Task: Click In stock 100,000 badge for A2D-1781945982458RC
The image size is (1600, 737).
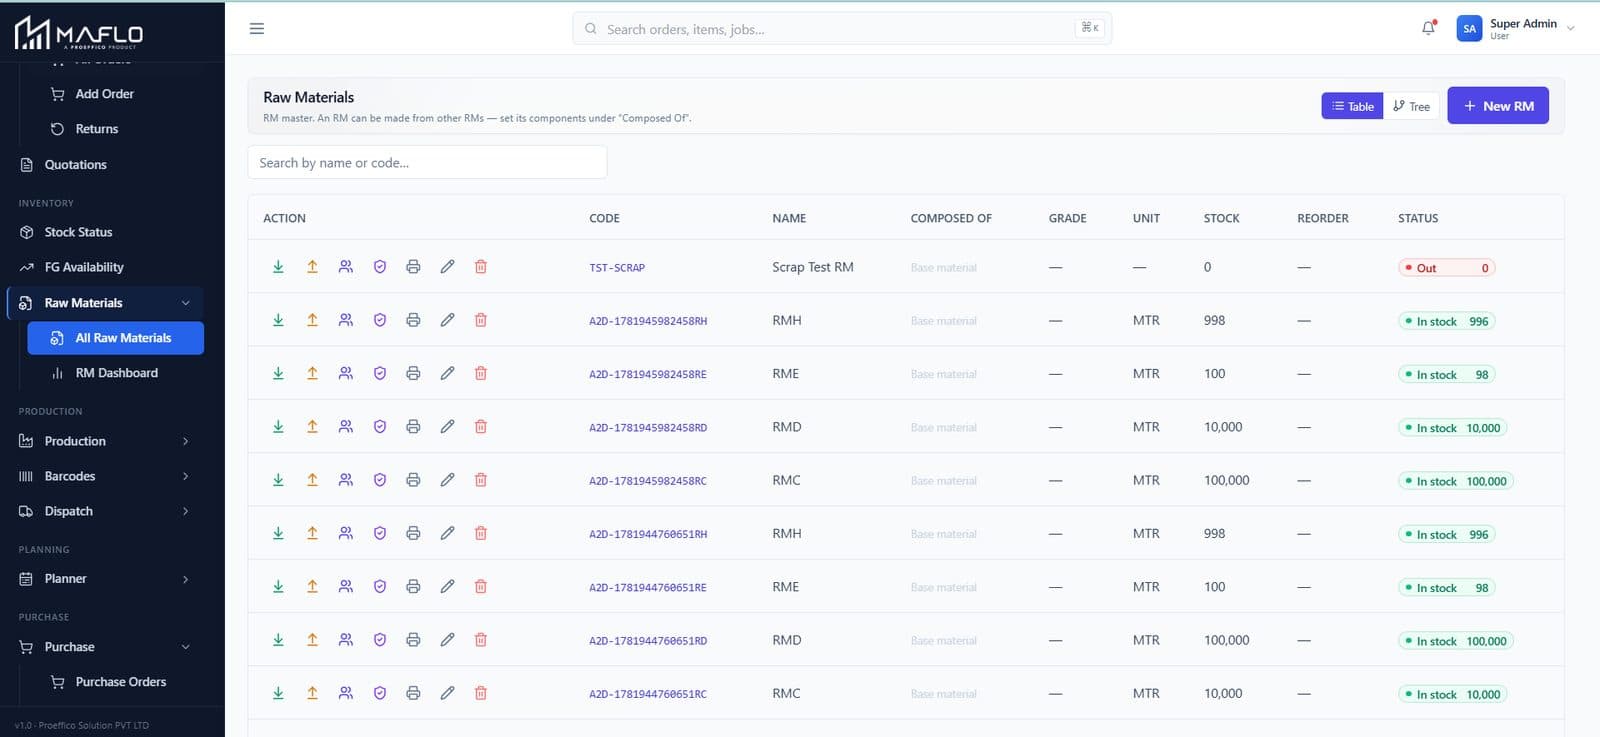Action: (1456, 481)
